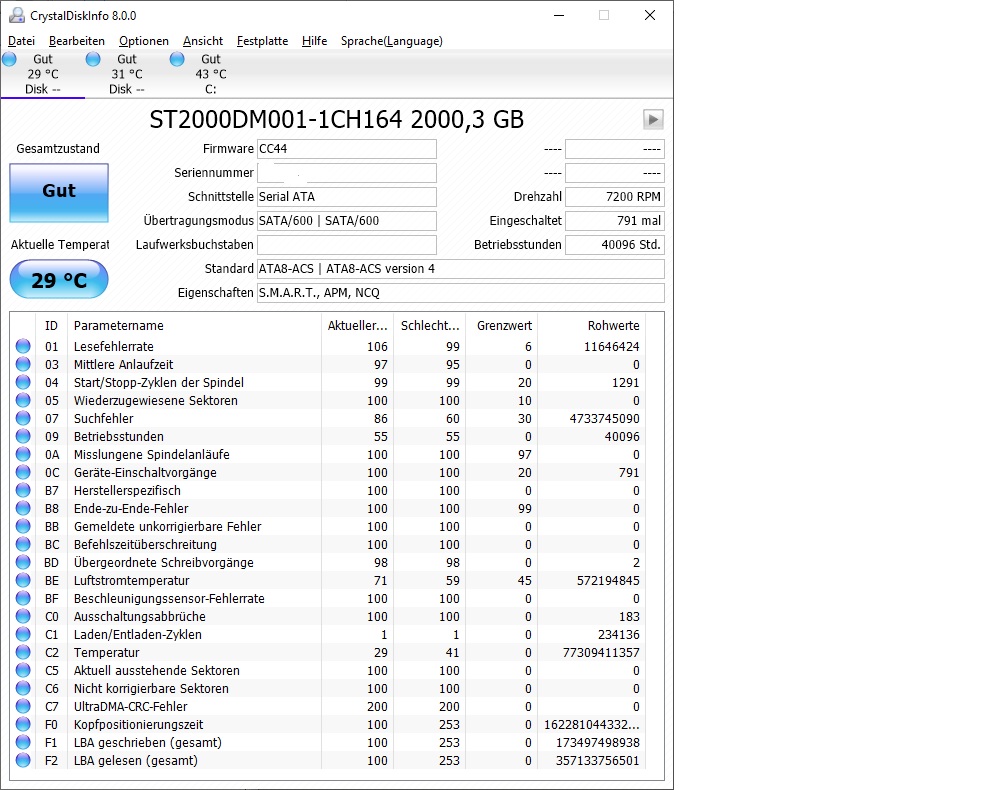The height and width of the screenshot is (790, 1008).
Task: Click status orb for Geräte-Einschaltvorgänge
Action: pos(23,472)
